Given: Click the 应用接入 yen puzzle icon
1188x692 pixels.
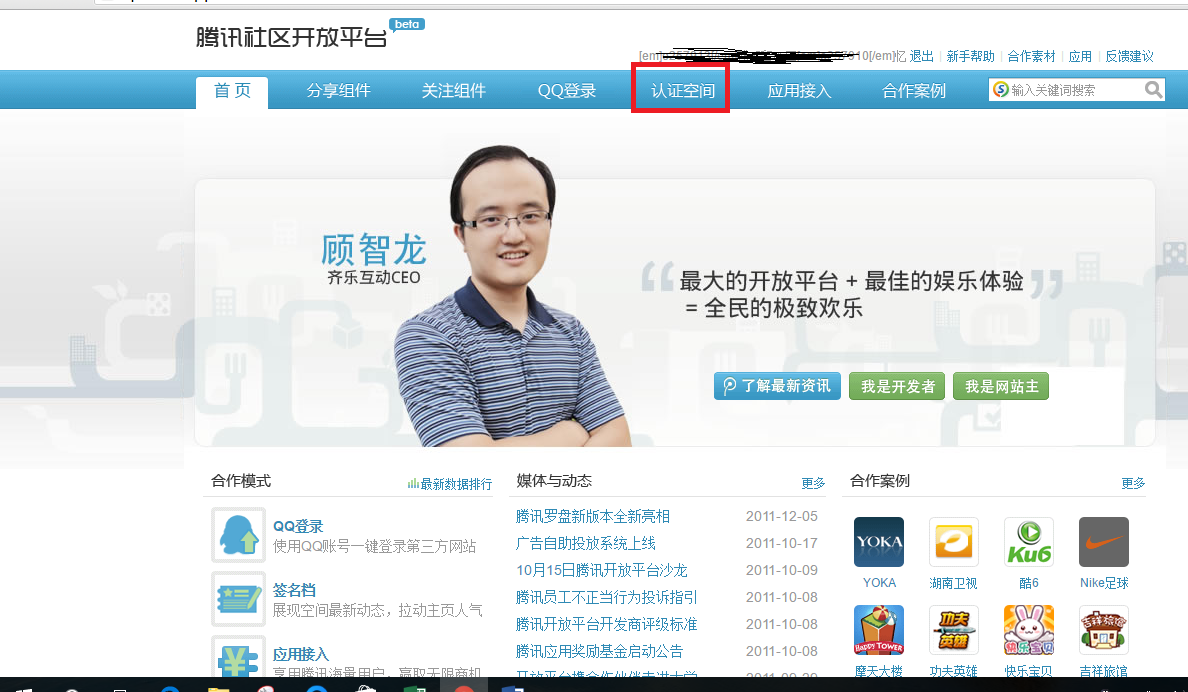Looking at the screenshot, I should (239, 656).
